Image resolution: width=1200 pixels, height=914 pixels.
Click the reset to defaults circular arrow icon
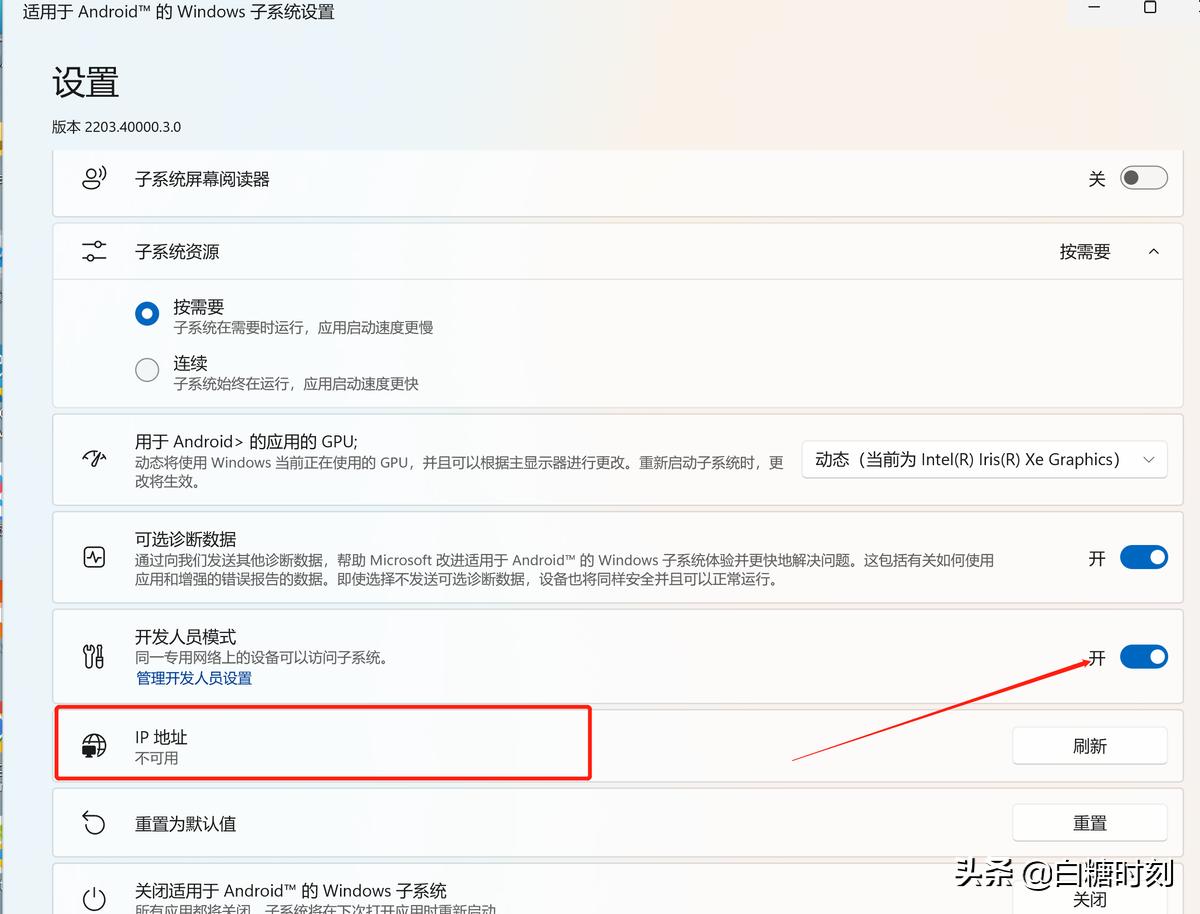click(93, 822)
